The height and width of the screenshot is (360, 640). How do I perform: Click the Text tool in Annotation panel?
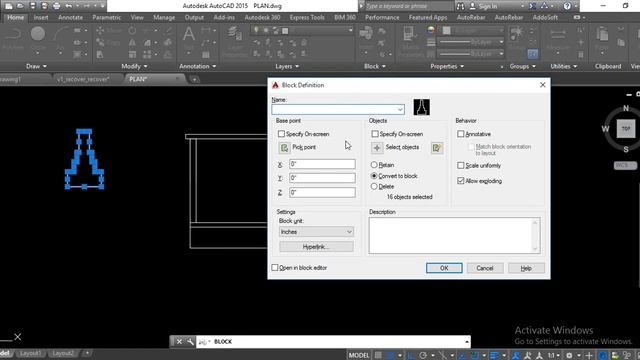189,34
